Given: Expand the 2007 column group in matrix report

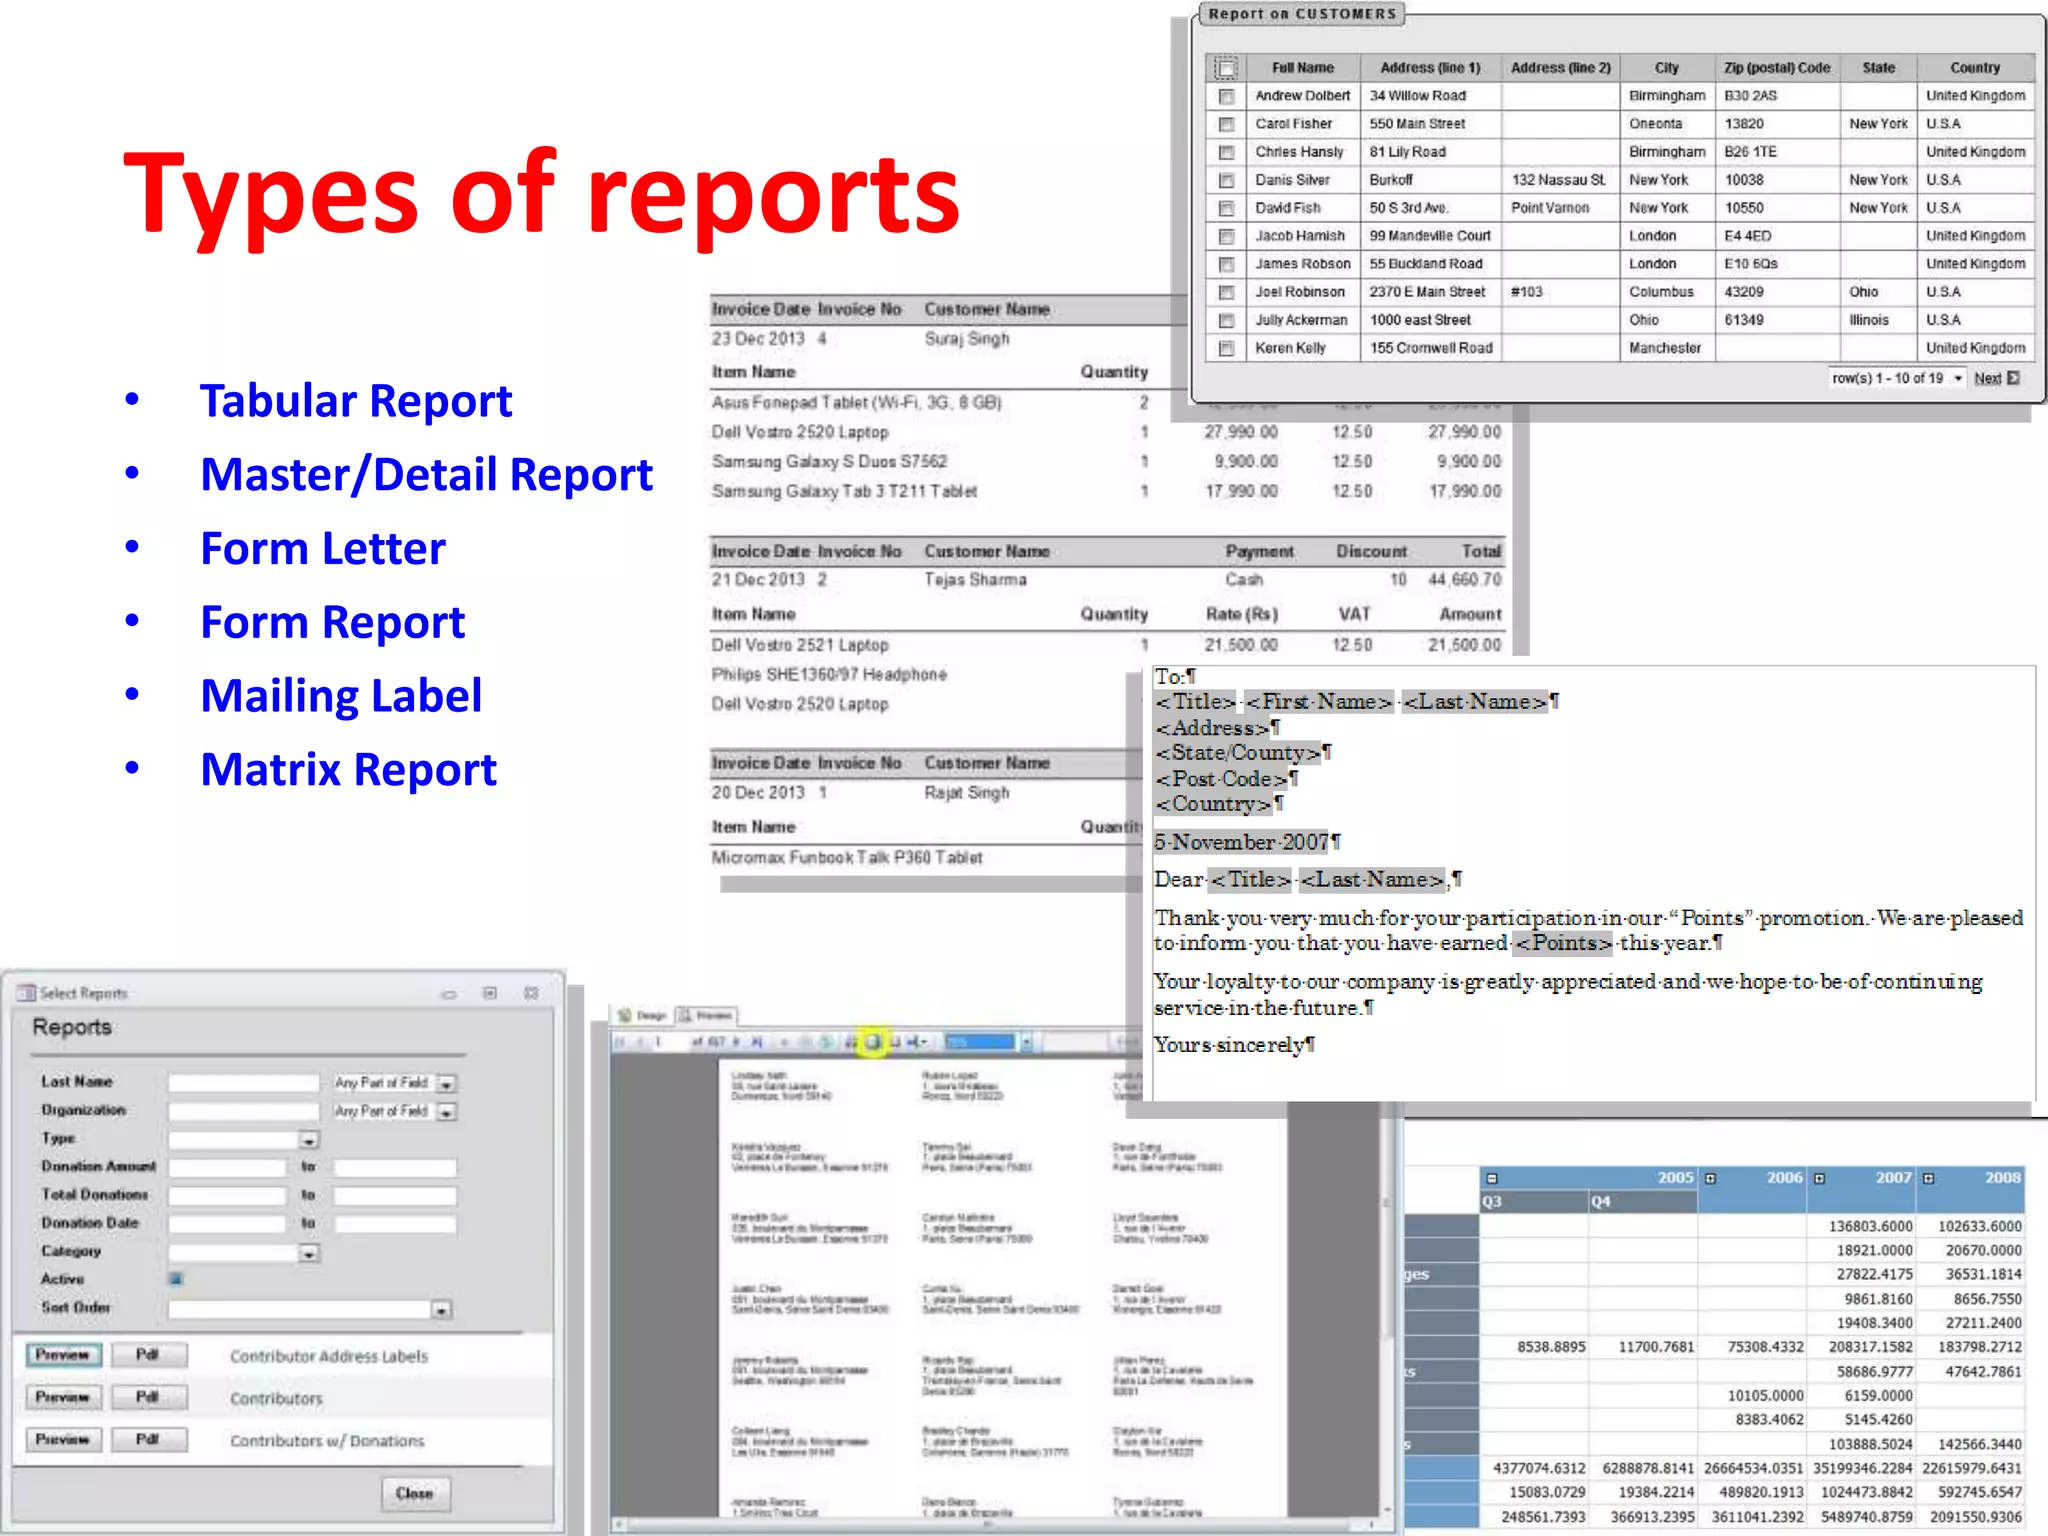Looking at the screenshot, I should click(1820, 1178).
